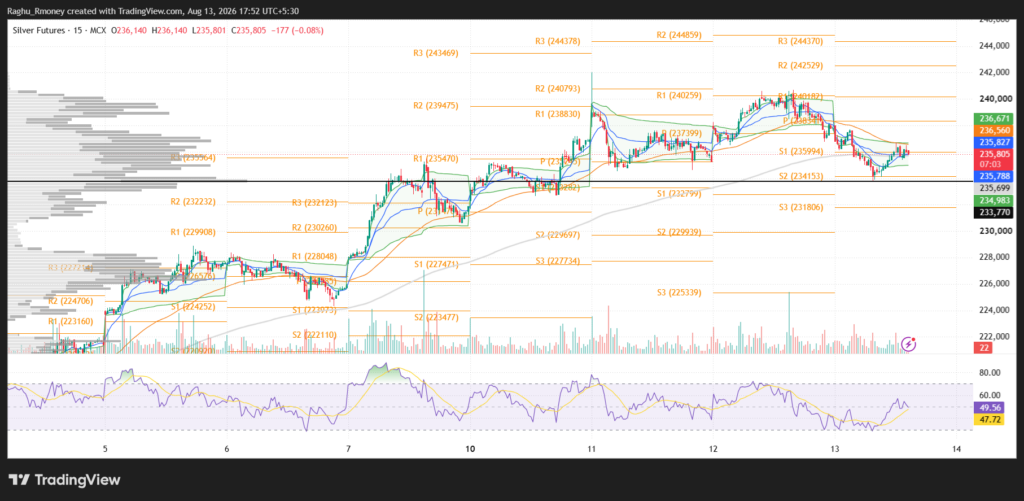Click the 80.00 RSI axis tick
Screen dimensions: 1024x501
pos(991,373)
